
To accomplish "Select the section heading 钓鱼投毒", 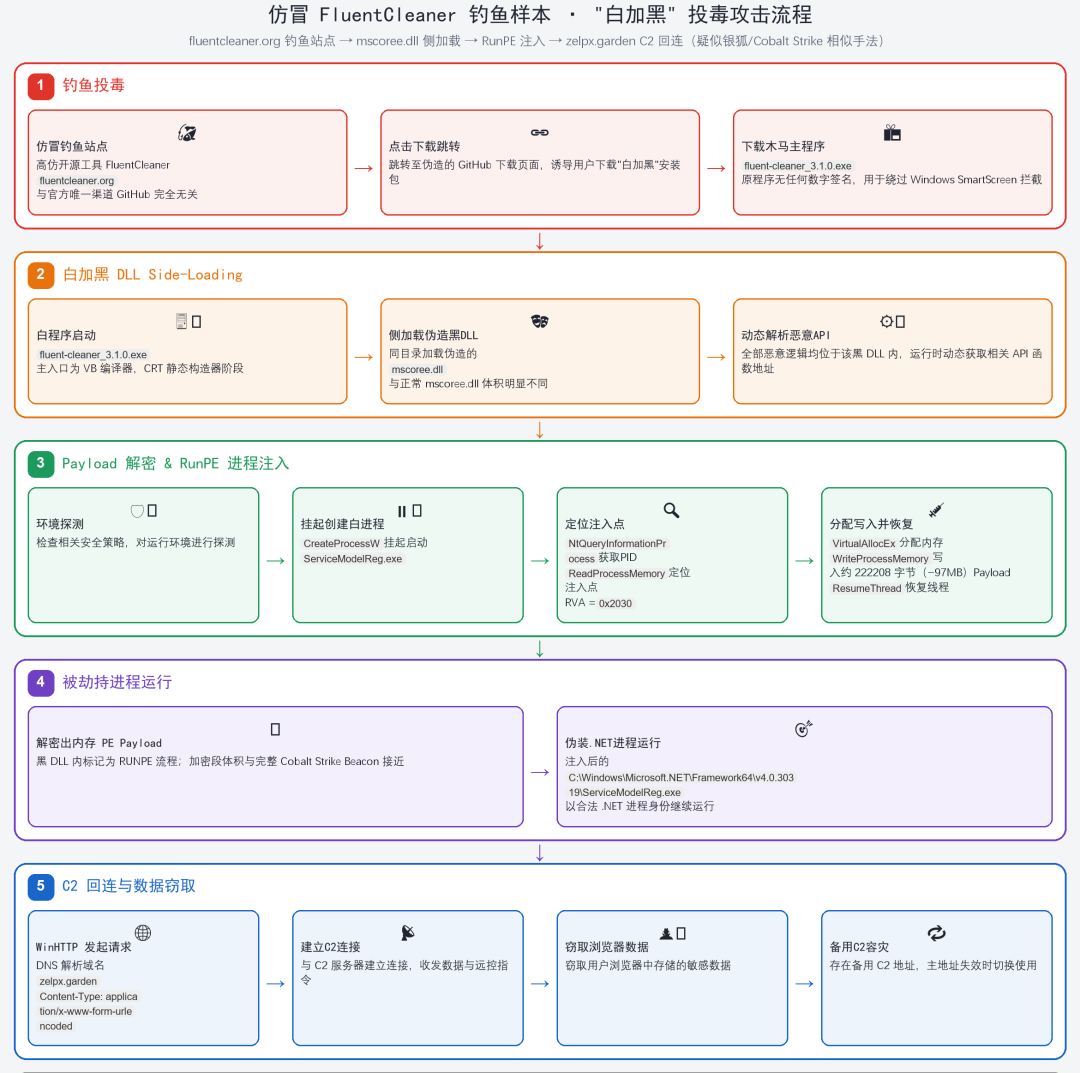I will tap(94, 85).
